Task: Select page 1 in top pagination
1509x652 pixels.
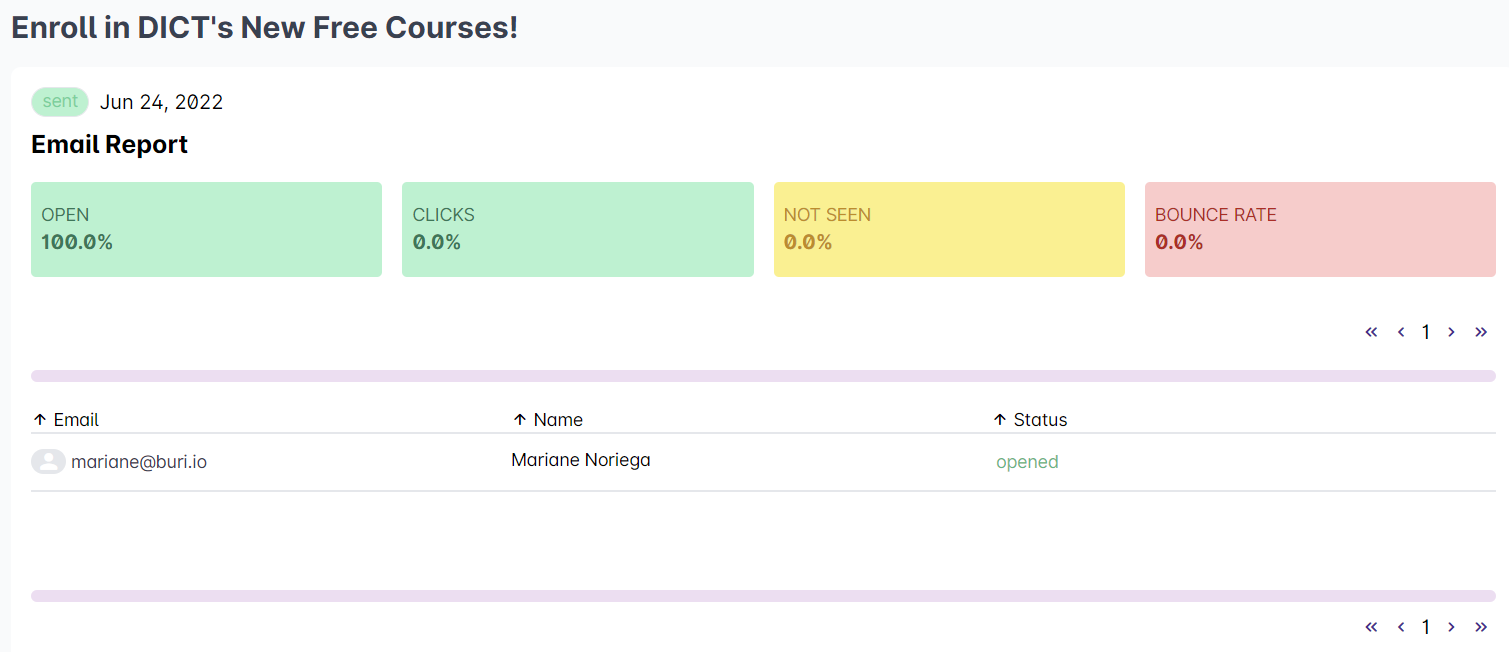Action: pos(1426,332)
